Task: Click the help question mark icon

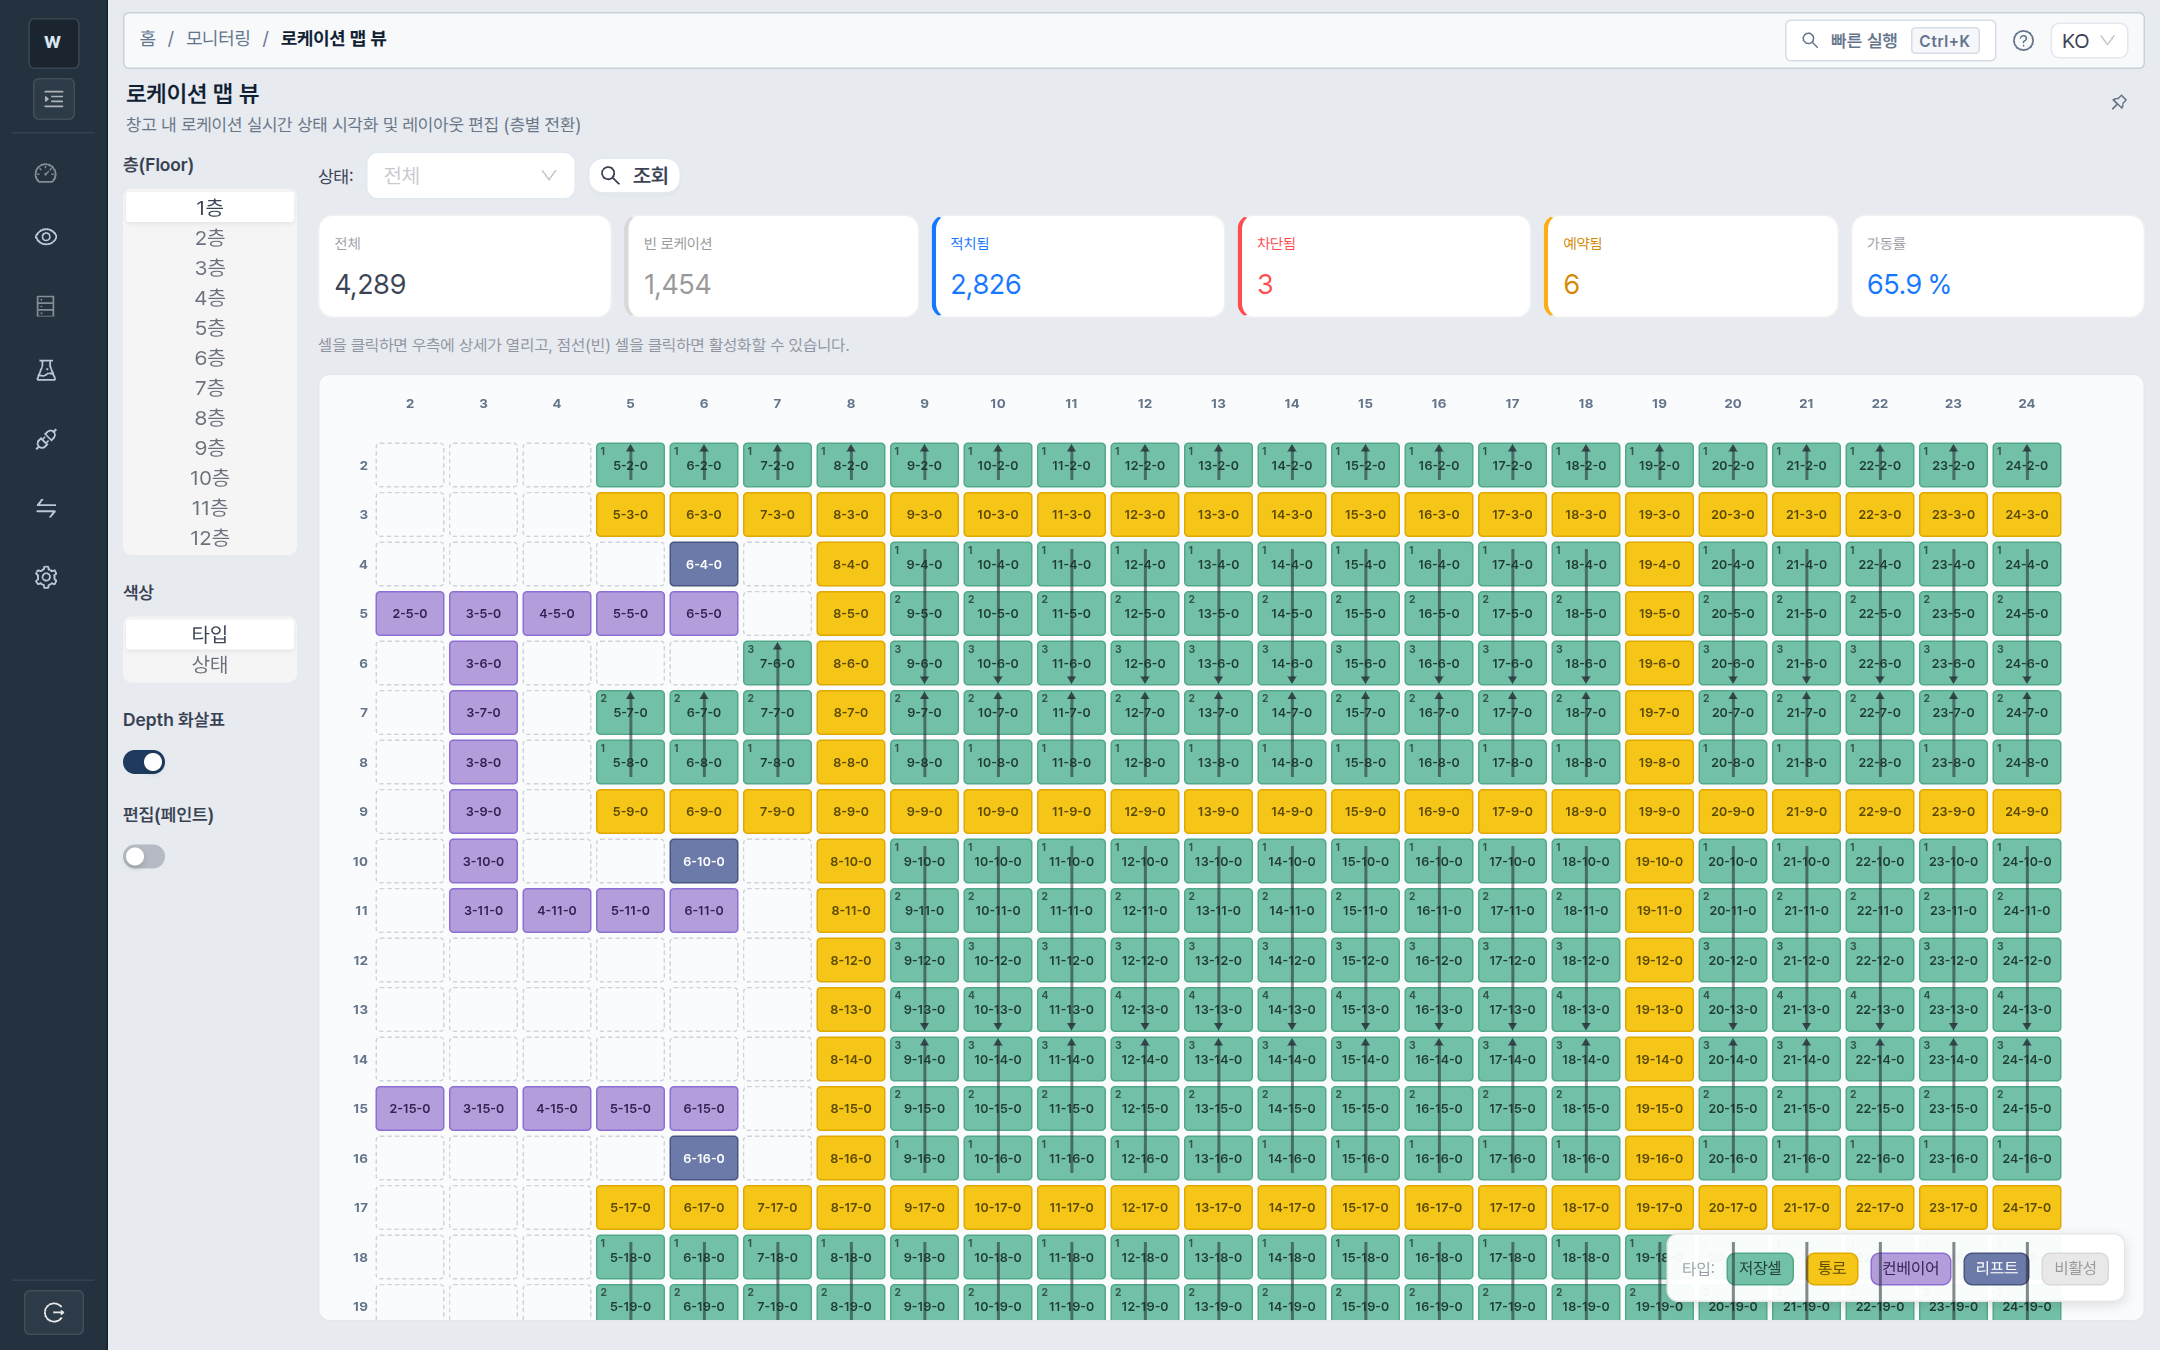Action: pos(2023,41)
